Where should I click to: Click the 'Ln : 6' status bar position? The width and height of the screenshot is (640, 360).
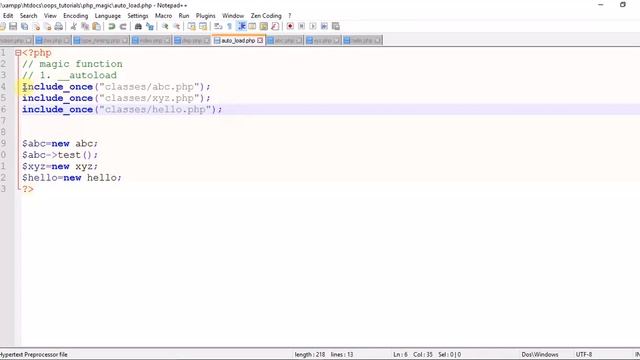(400, 355)
